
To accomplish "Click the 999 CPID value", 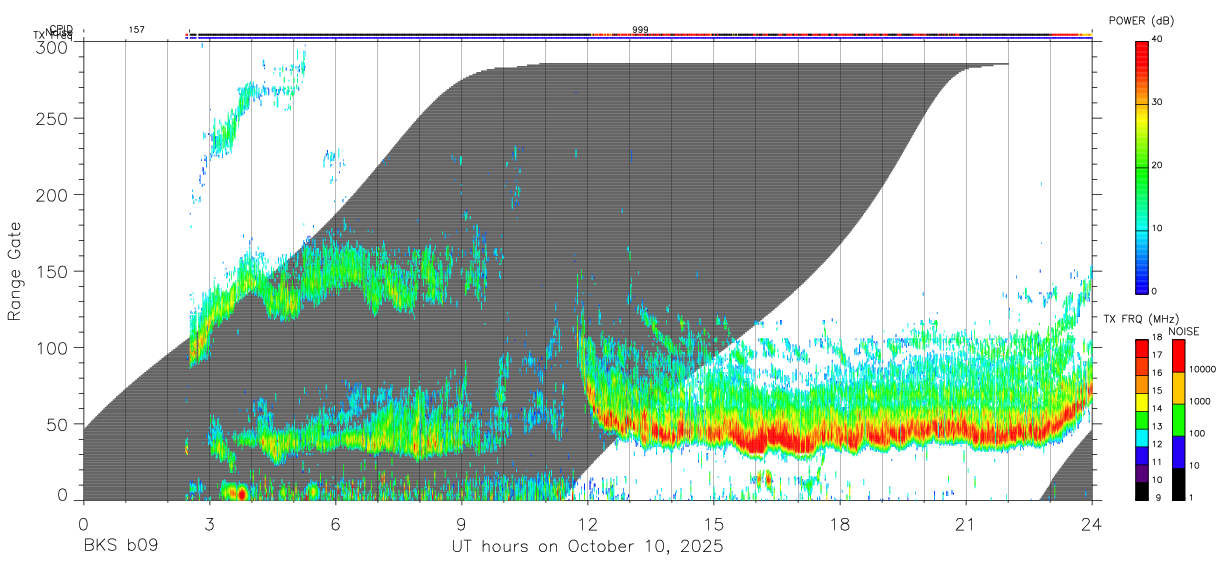I will point(640,30).
